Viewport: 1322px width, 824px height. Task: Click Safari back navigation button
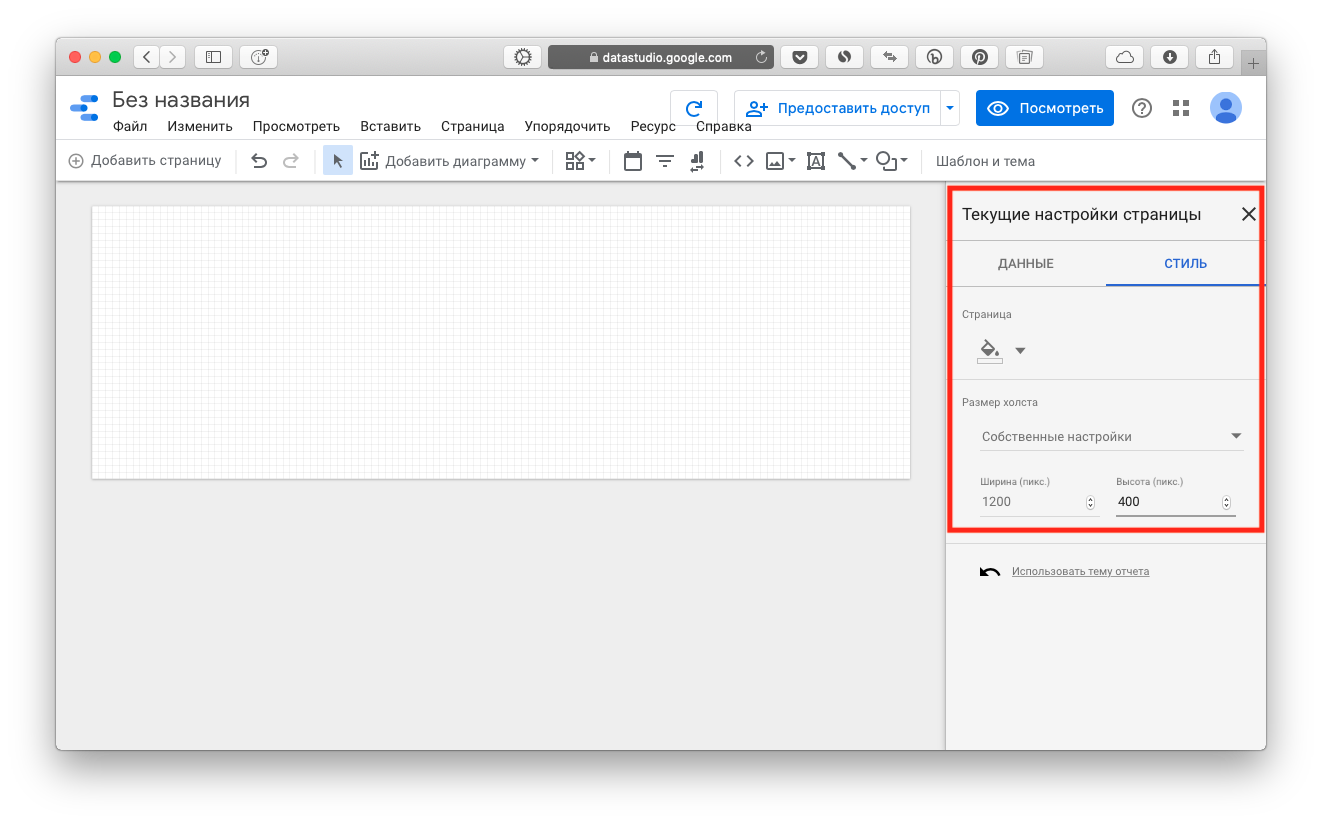click(x=147, y=57)
